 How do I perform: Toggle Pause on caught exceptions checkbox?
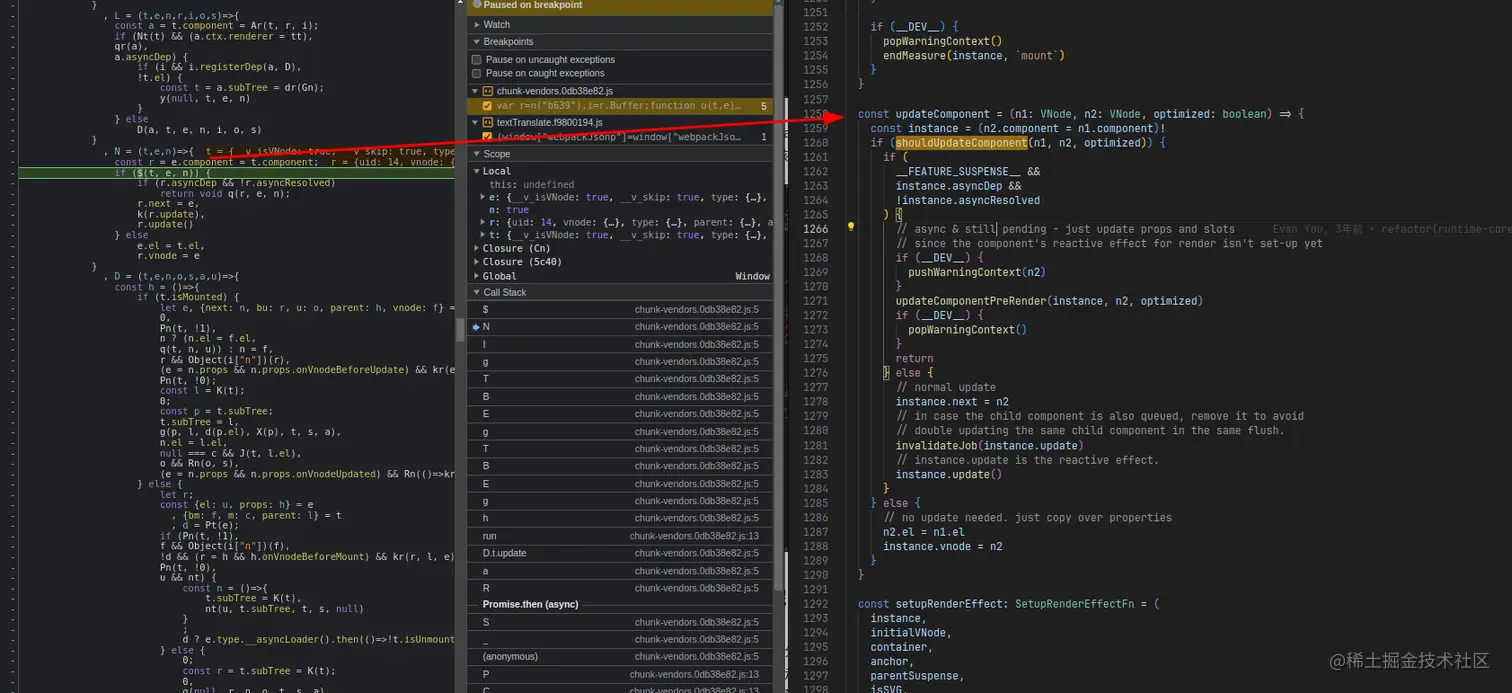click(477, 73)
